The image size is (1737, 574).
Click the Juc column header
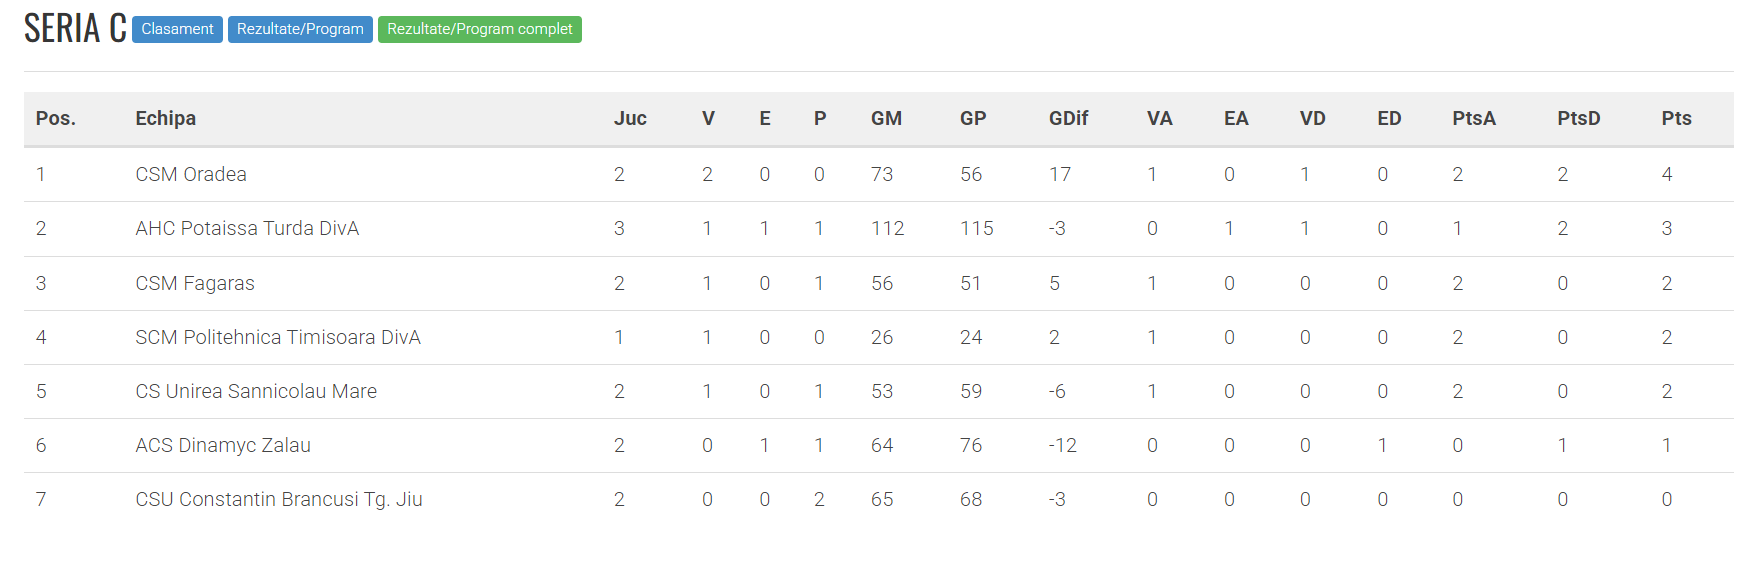[x=630, y=118]
